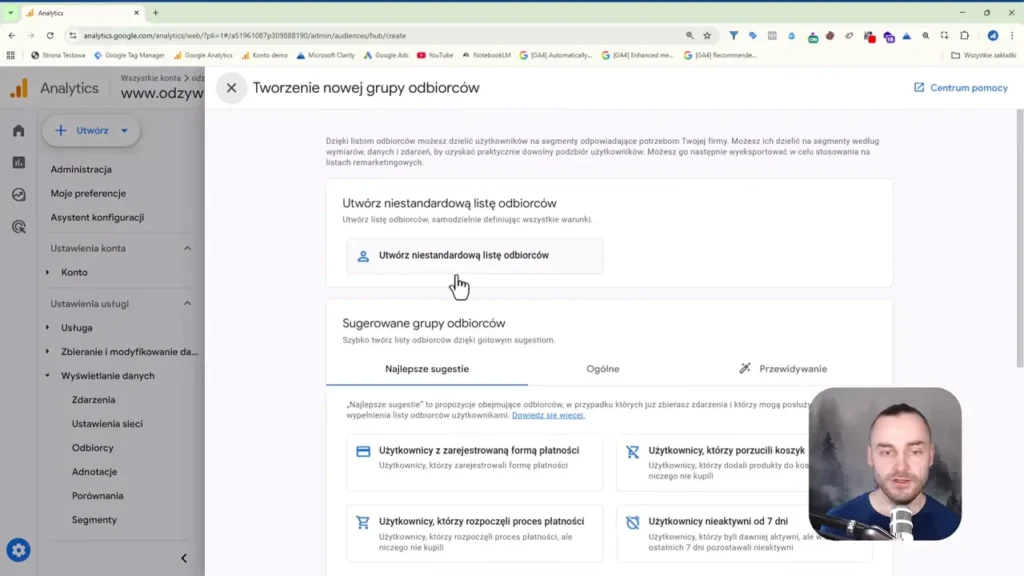Image resolution: width=1024 pixels, height=576 pixels.
Task: Close the new audience creation panel
Action: tap(231, 88)
